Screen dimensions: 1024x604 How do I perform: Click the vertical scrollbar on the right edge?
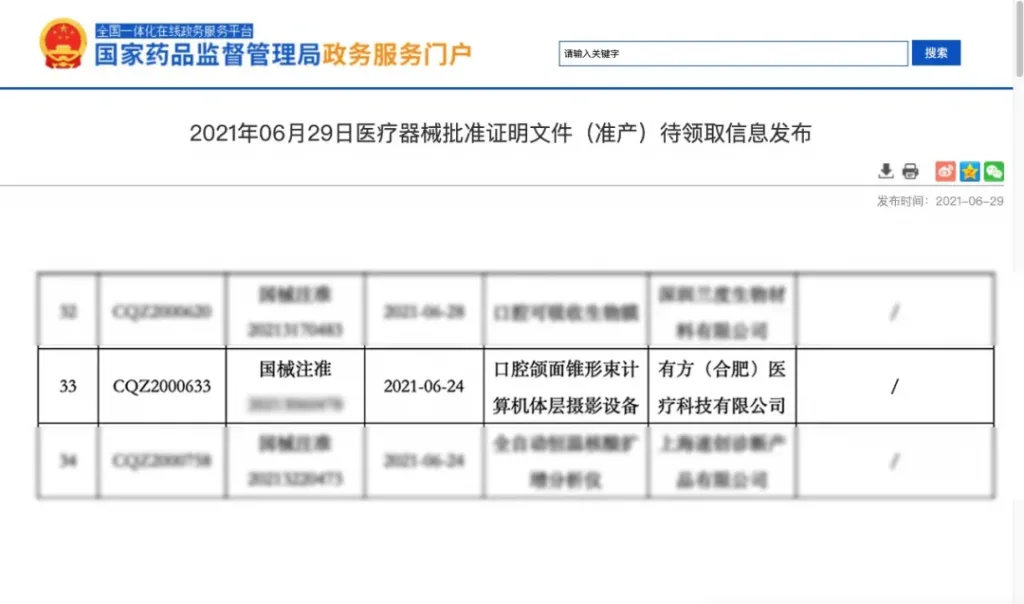click(1017, 300)
